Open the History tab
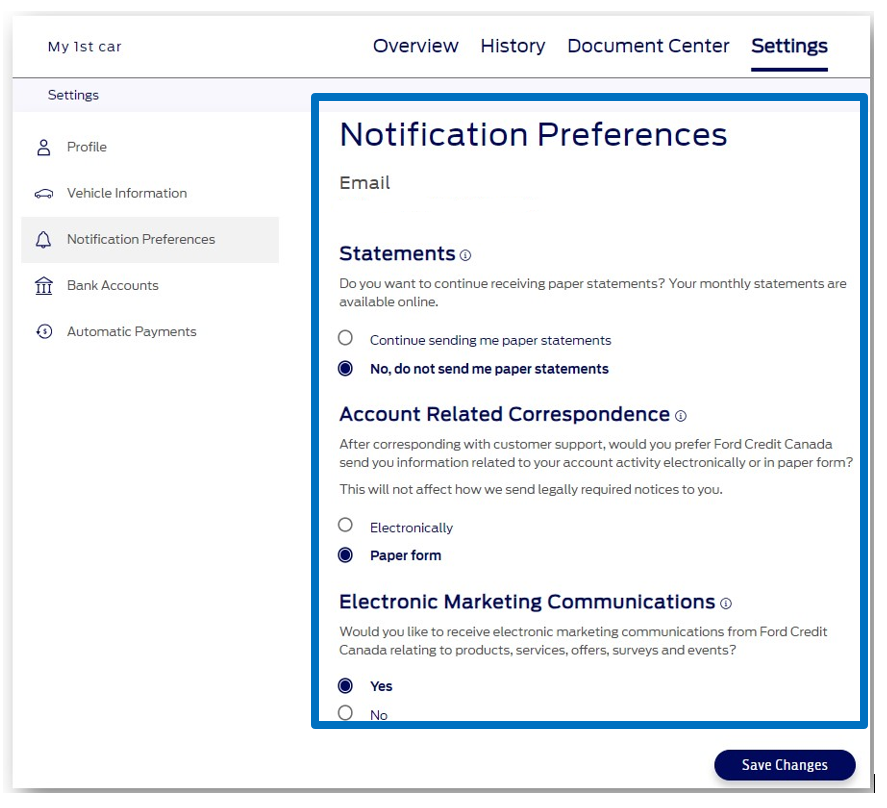 (x=513, y=46)
